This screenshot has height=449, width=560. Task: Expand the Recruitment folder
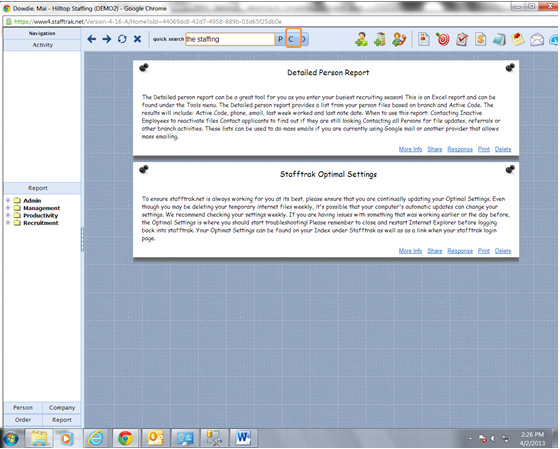click(8, 223)
